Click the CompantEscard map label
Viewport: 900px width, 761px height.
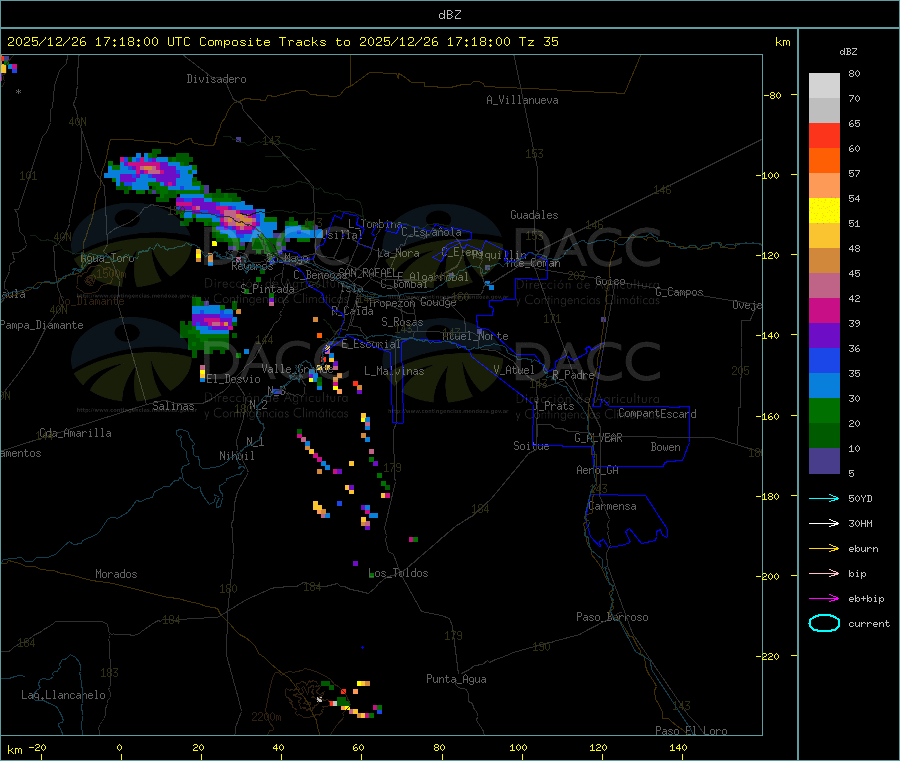point(657,413)
